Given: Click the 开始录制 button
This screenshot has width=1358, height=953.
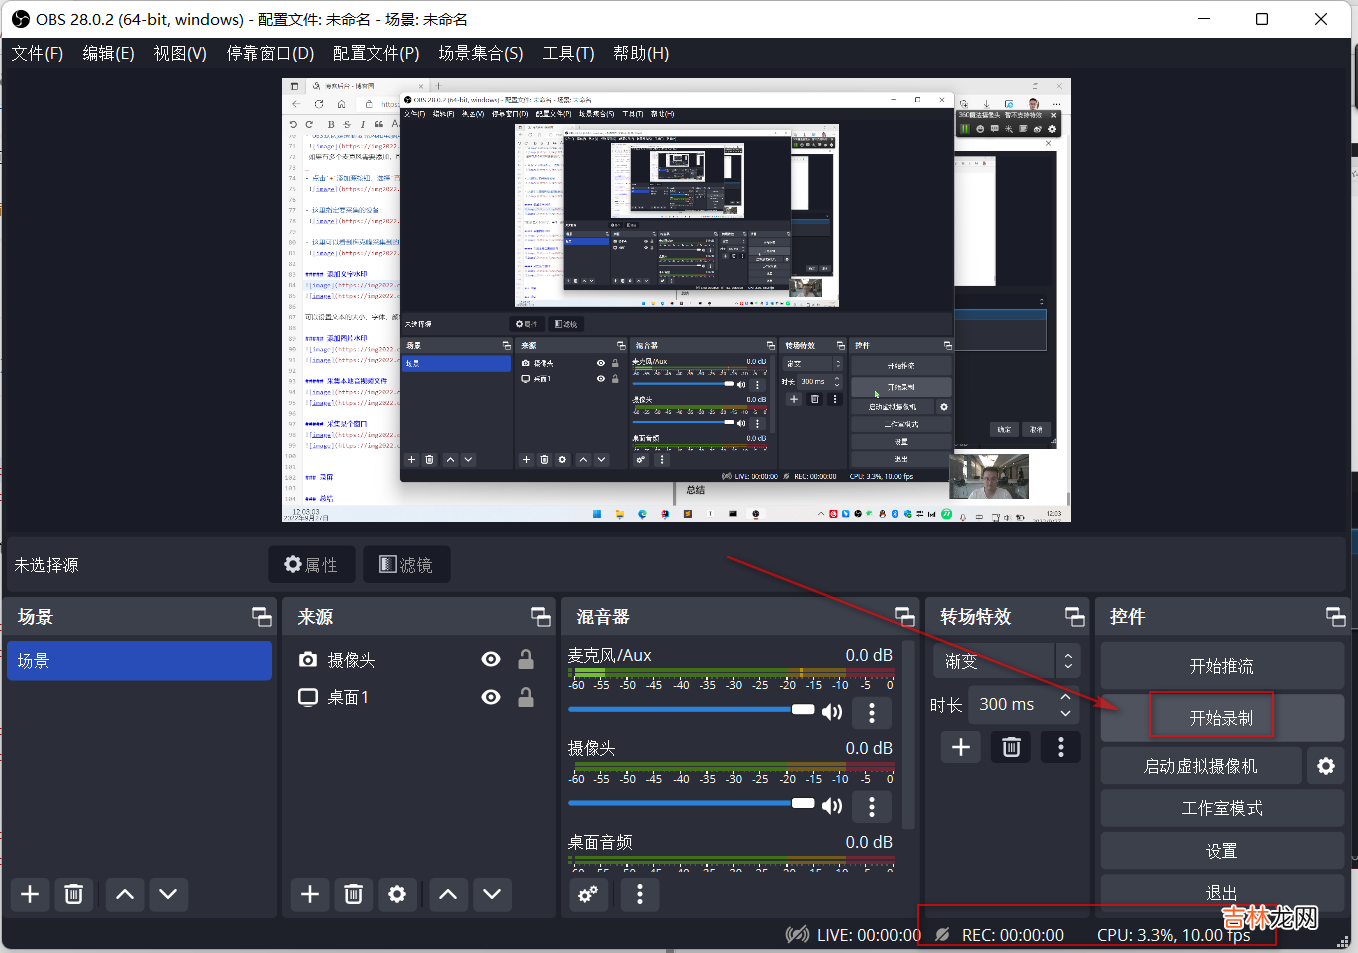Looking at the screenshot, I should (x=1221, y=718).
